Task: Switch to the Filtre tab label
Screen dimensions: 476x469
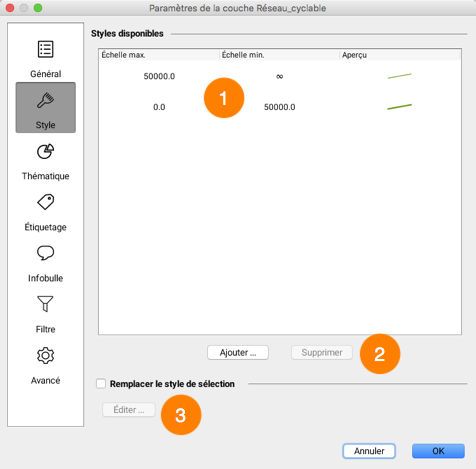Action: [x=46, y=329]
